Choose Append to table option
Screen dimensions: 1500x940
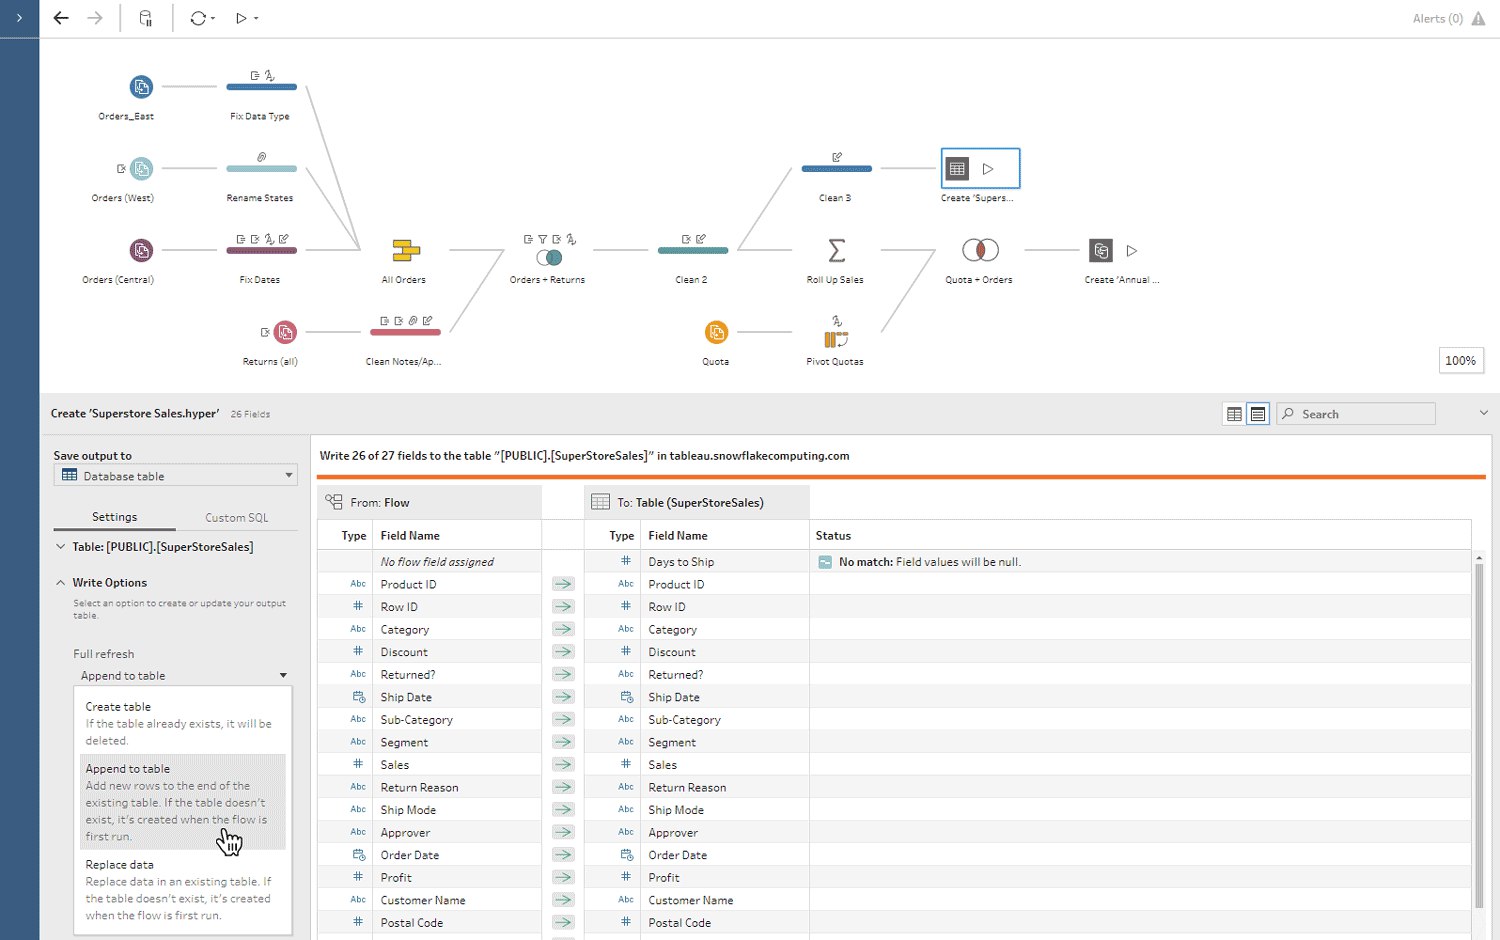(x=182, y=802)
